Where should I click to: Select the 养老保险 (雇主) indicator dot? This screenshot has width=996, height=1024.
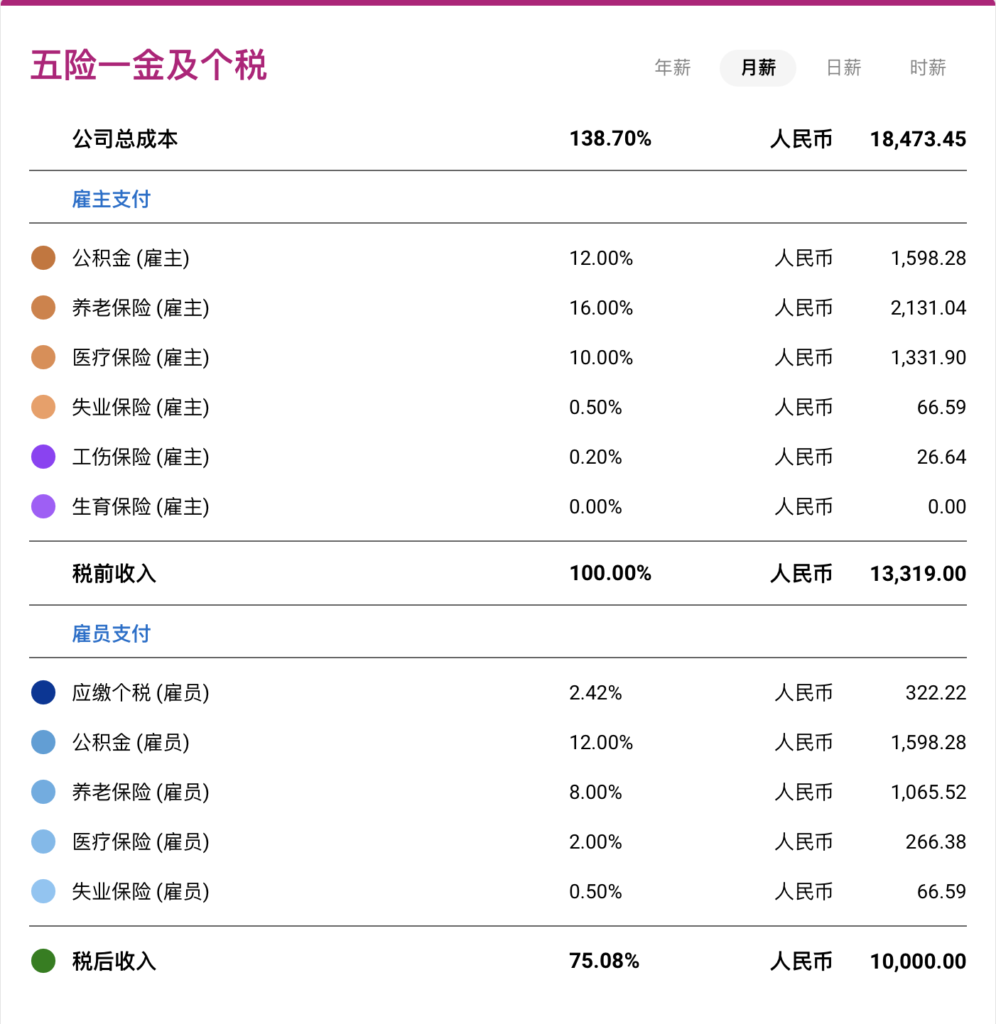click(x=43, y=307)
